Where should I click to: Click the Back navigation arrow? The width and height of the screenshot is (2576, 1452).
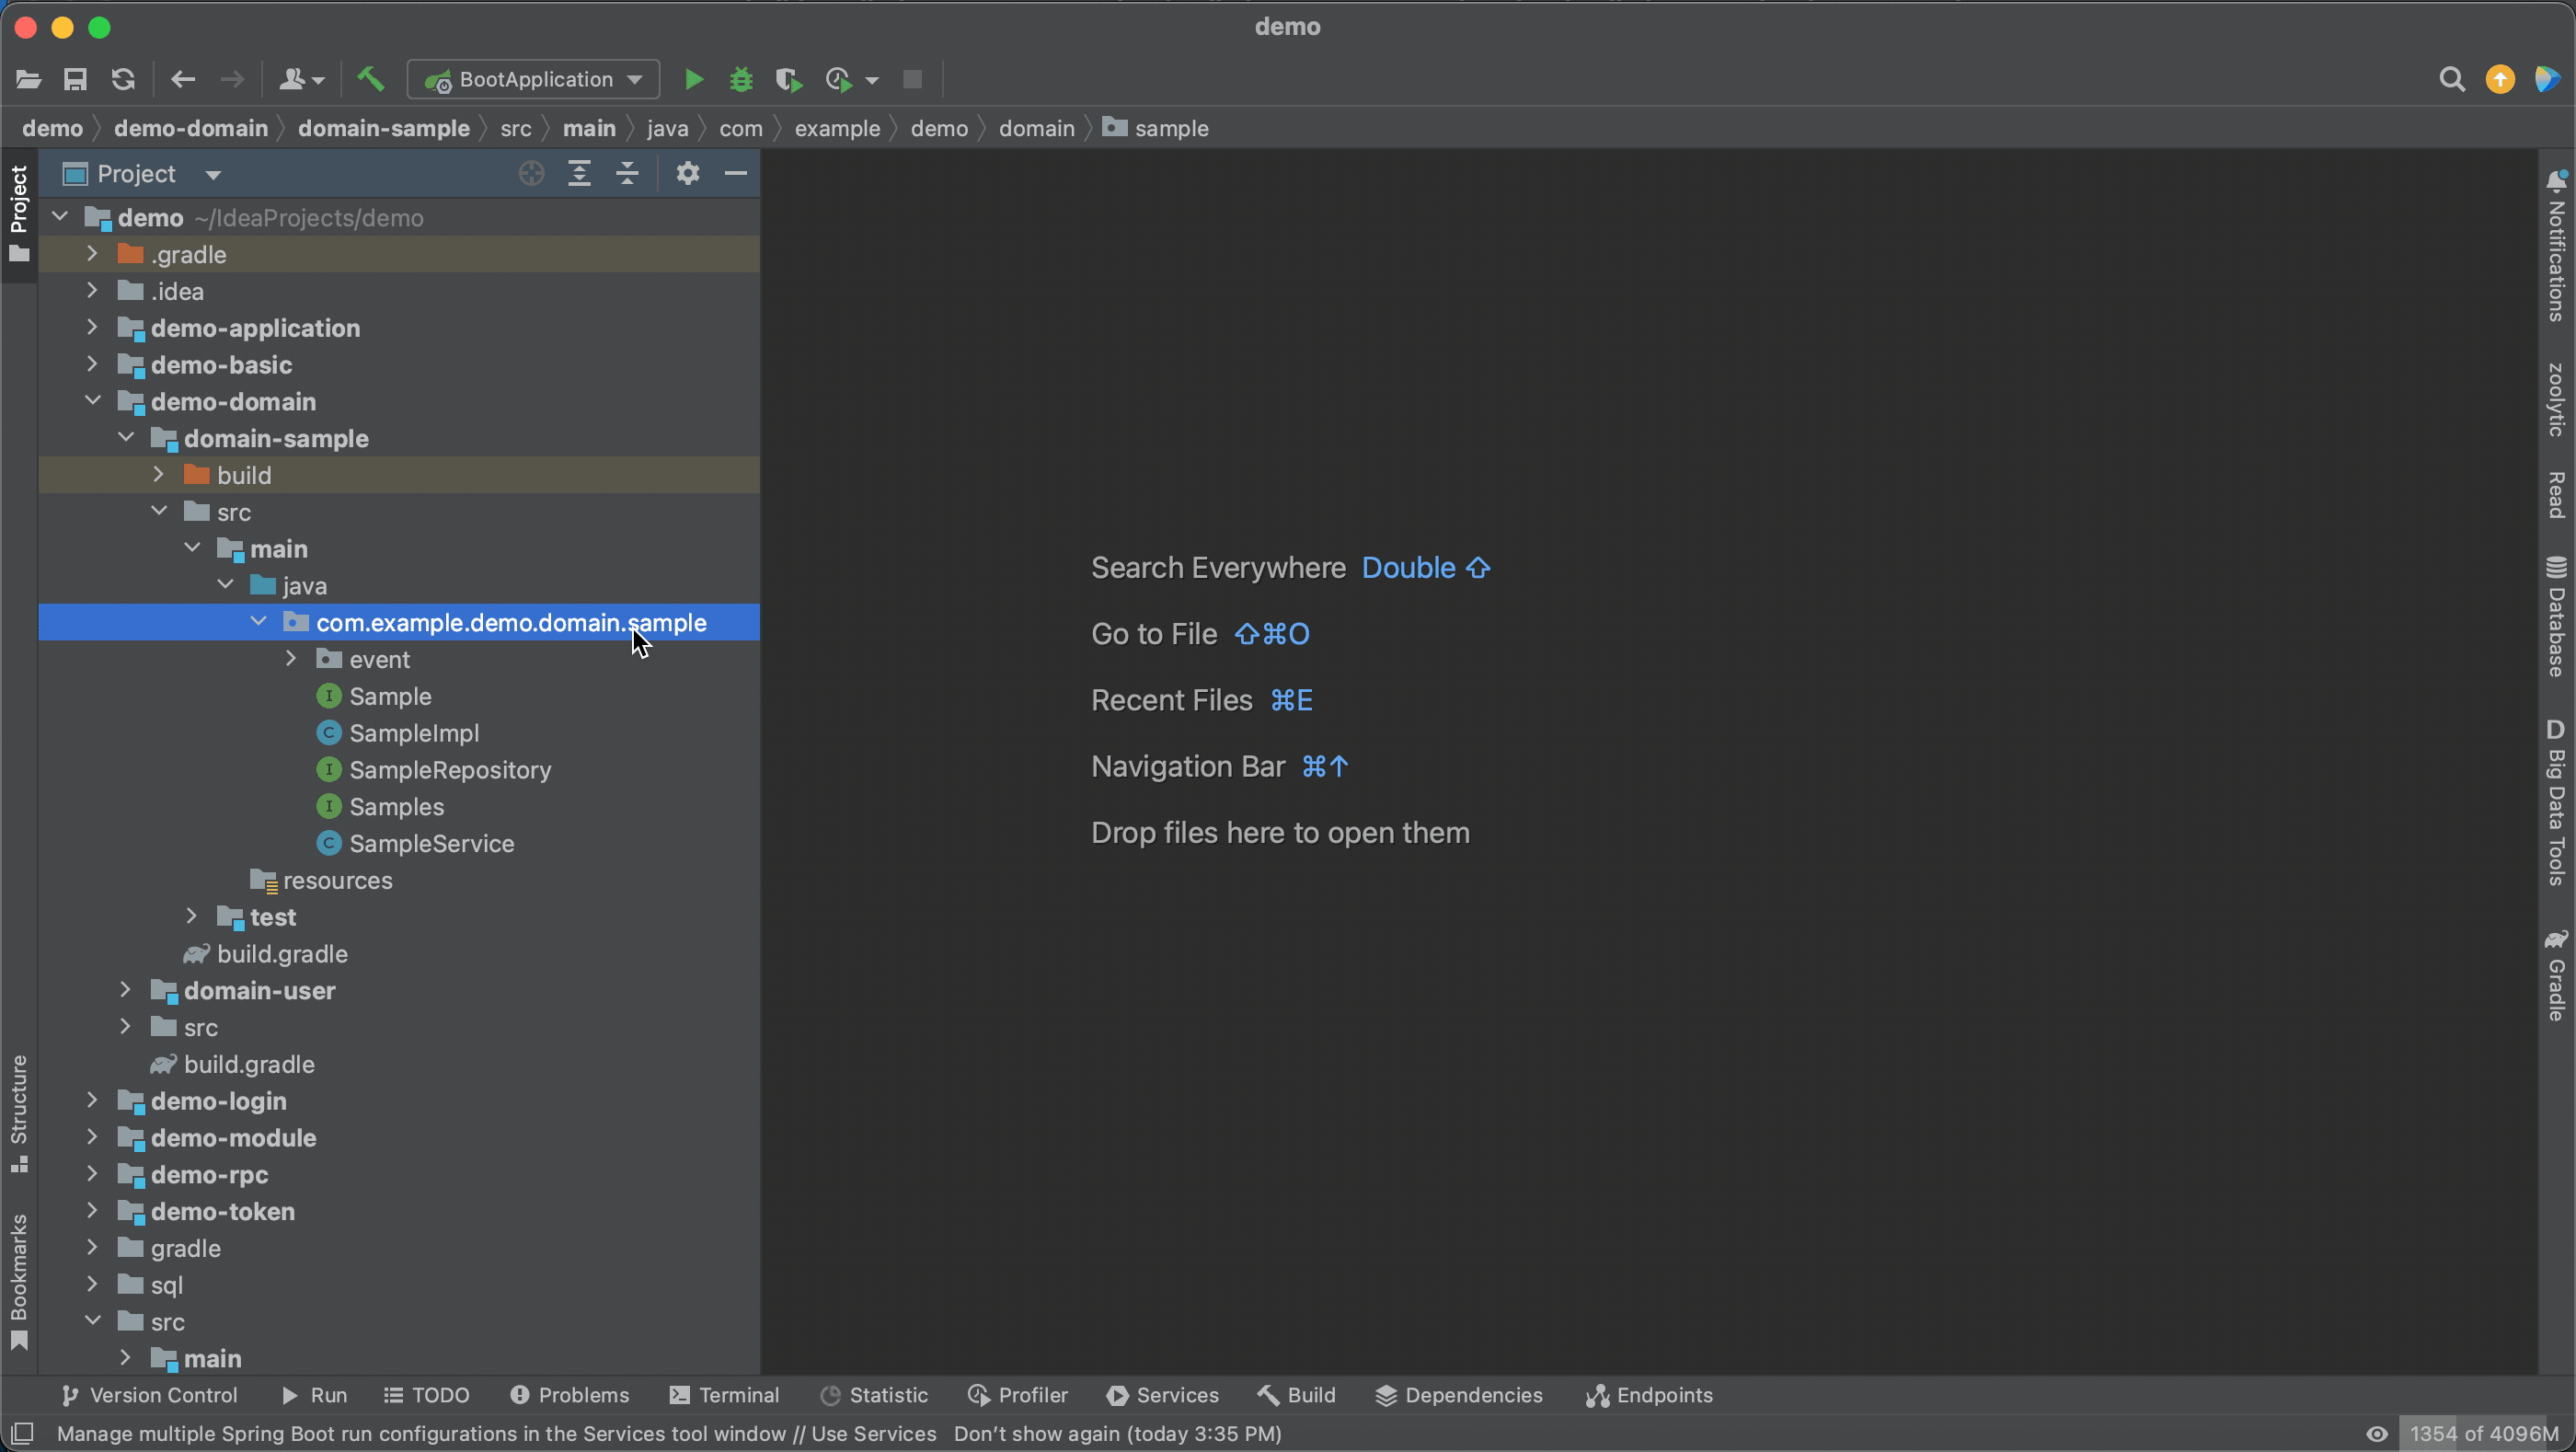(x=182, y=79)
